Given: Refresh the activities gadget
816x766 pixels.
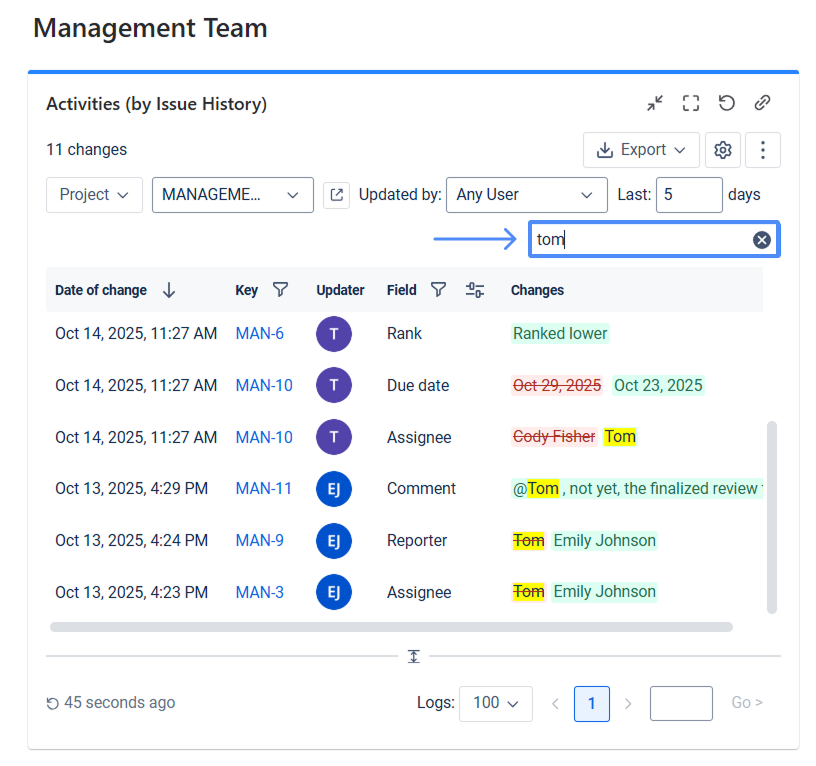Looking at the screenshot, I should (x=727, y=103).
